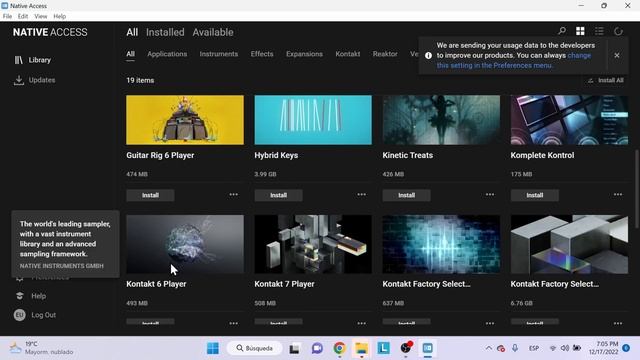
Task: Install Hybrid Keys
Action: coord(278,196)
